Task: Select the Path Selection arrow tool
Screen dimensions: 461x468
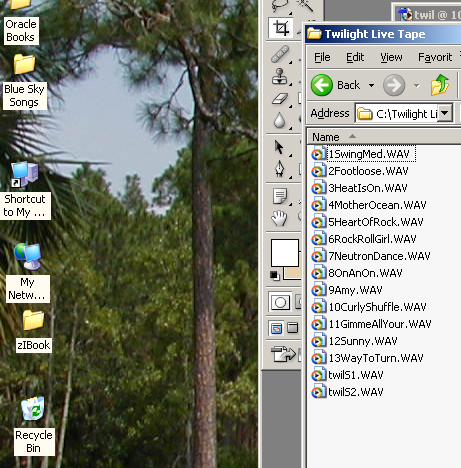Action: [x=280, y=147]
